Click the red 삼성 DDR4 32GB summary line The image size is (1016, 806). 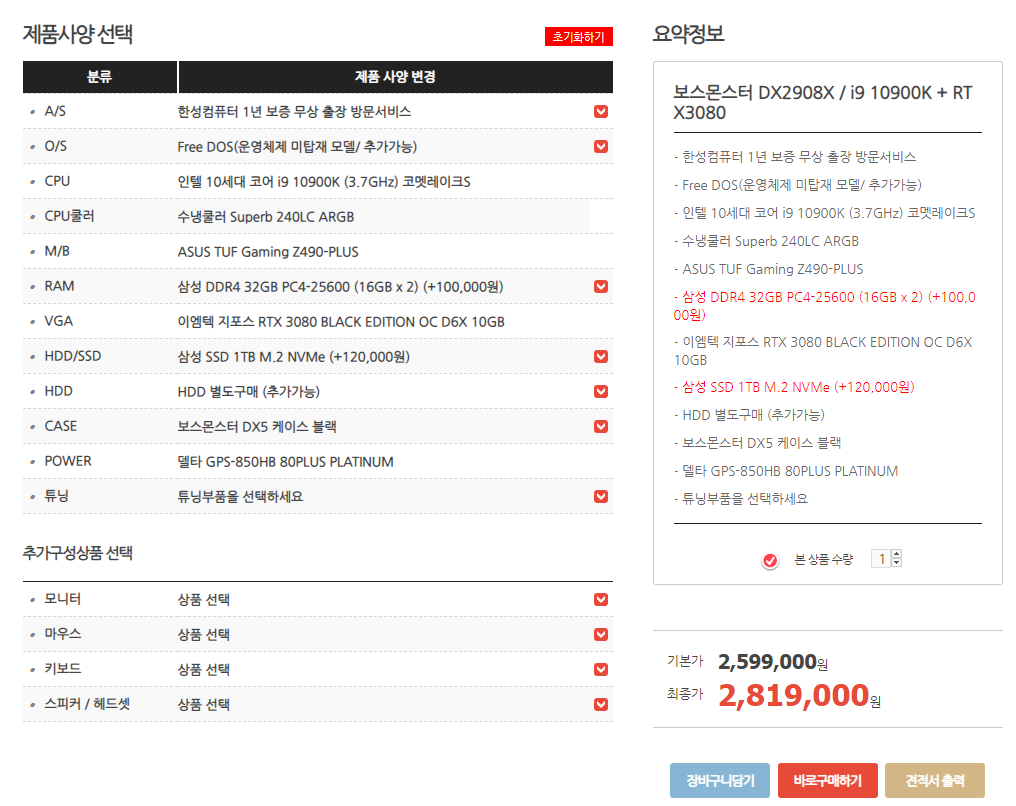click(824, 306)
